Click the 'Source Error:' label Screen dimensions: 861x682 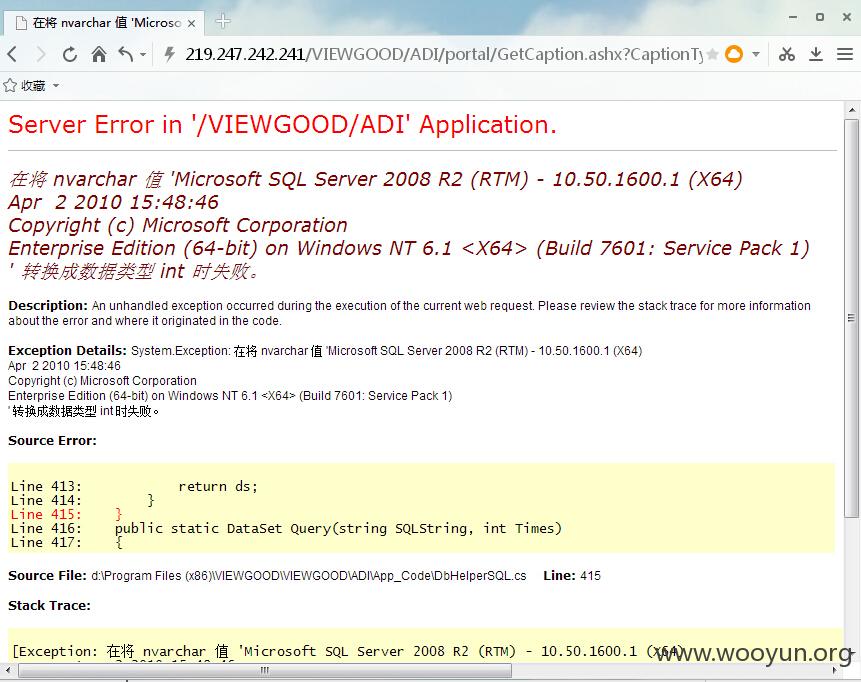point(52,440)
